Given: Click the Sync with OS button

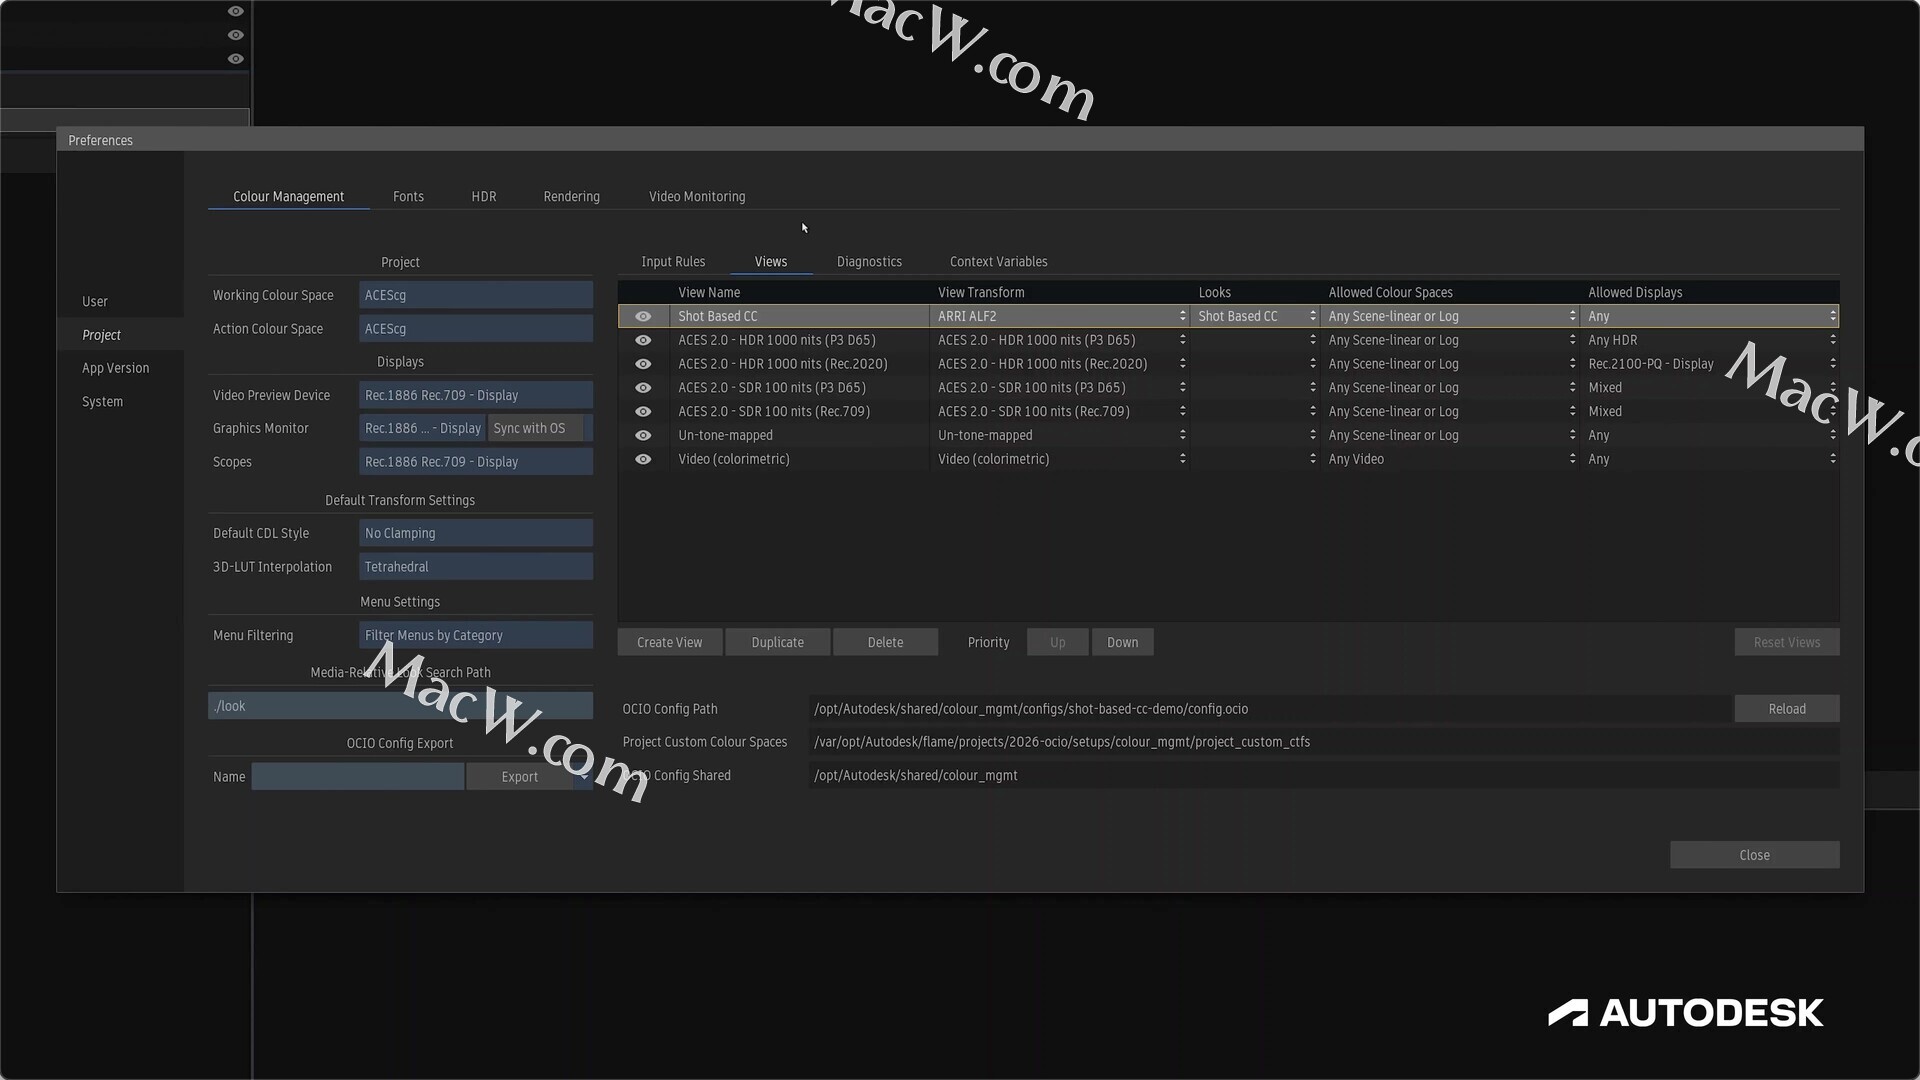Looking at the screenshot, I should (536, 428).
